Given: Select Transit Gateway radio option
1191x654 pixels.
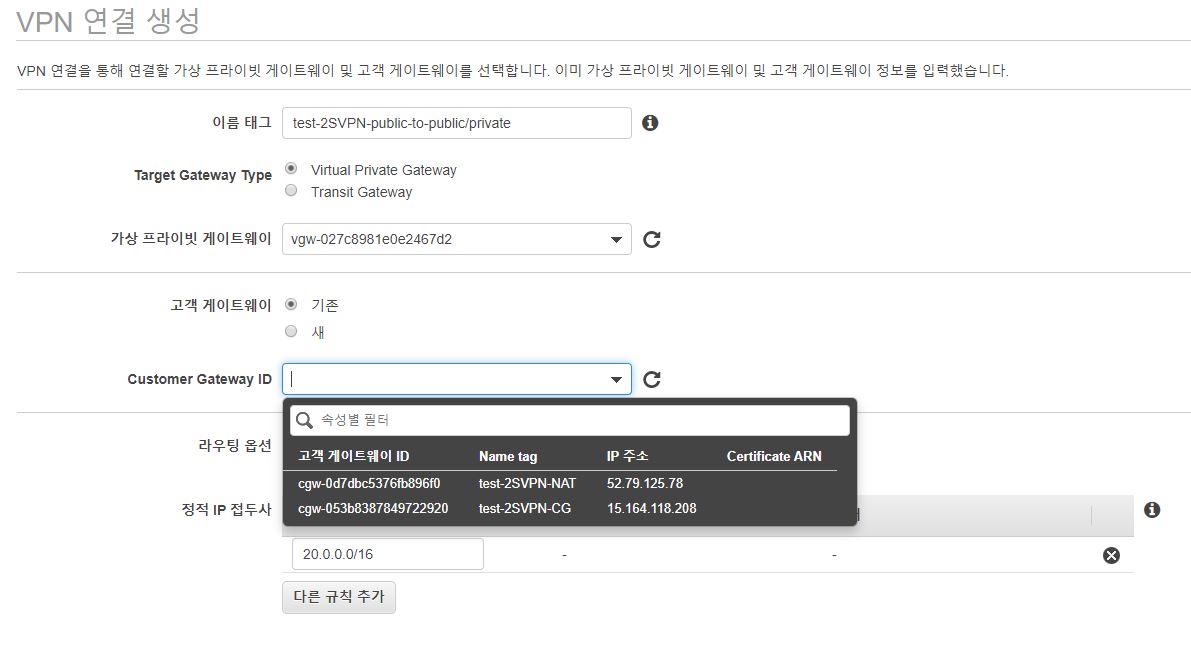Looking at the screenshot, I should coord(291,191).
